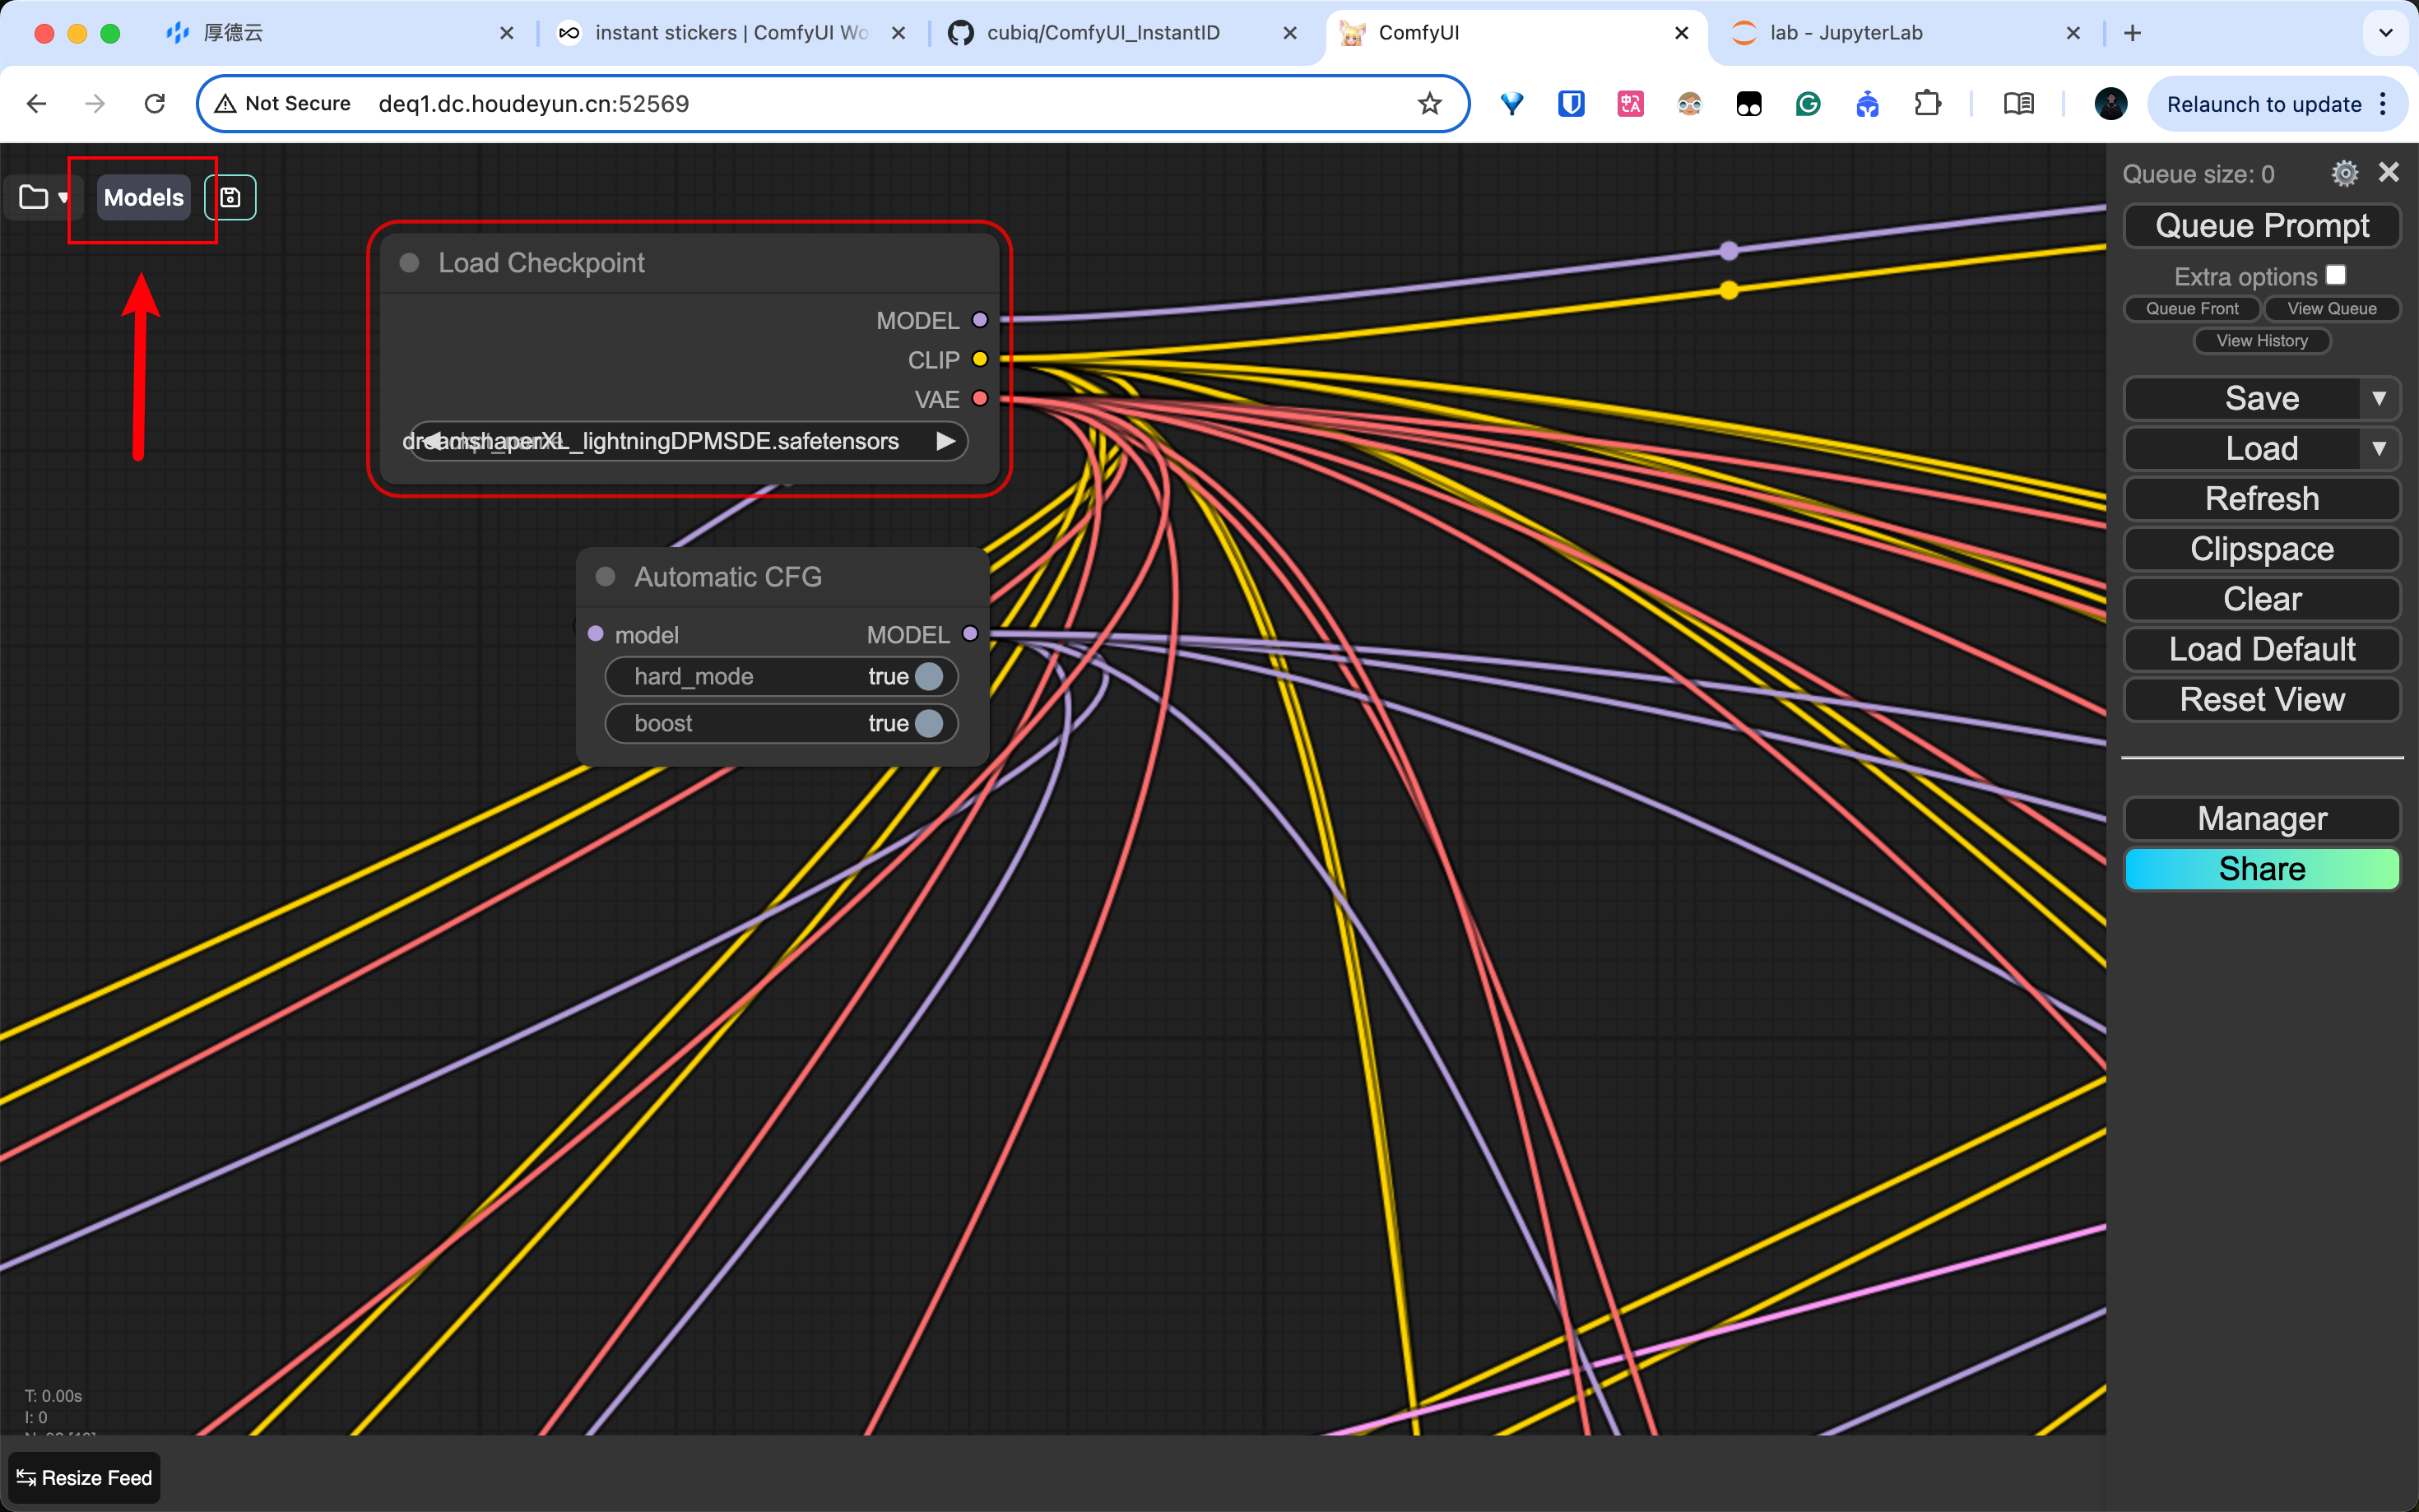This screenshot has height=1512, width=2419.
Task: Expand the Save button dropdown arrow
Action: 2379,398
